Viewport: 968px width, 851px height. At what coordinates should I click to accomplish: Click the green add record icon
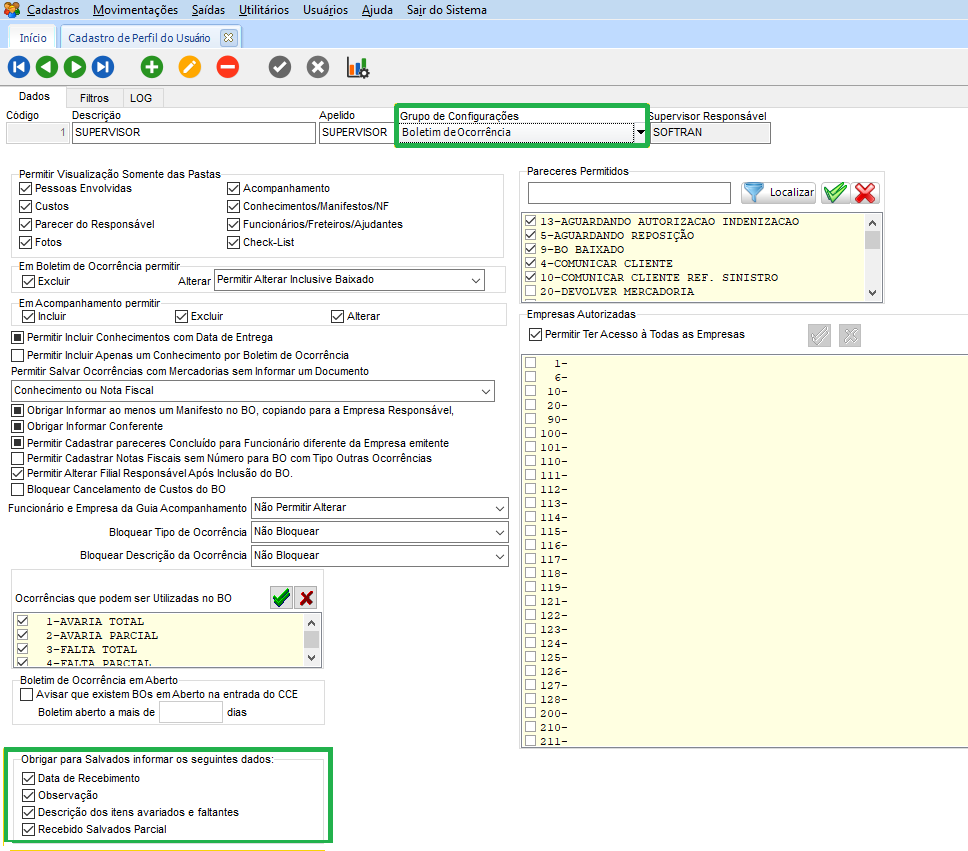click(151, 67)
